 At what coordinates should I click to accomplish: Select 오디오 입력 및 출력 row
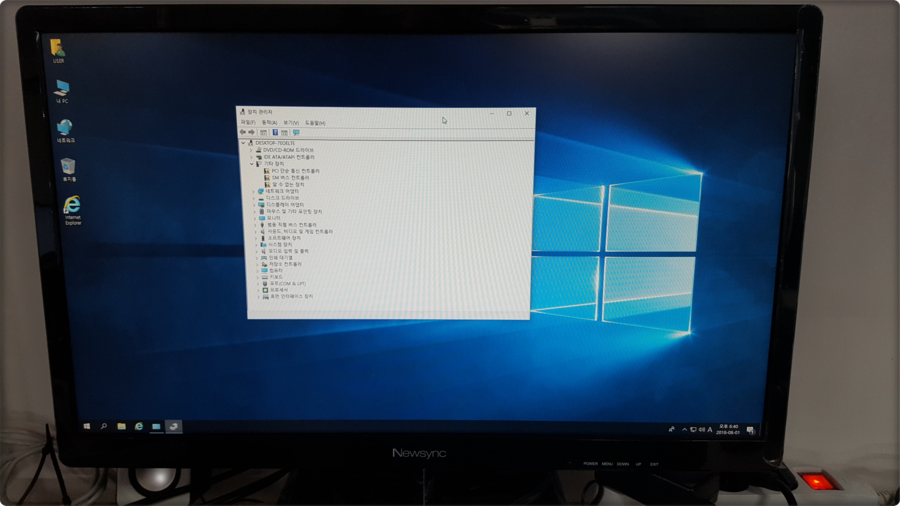(284, 251)
